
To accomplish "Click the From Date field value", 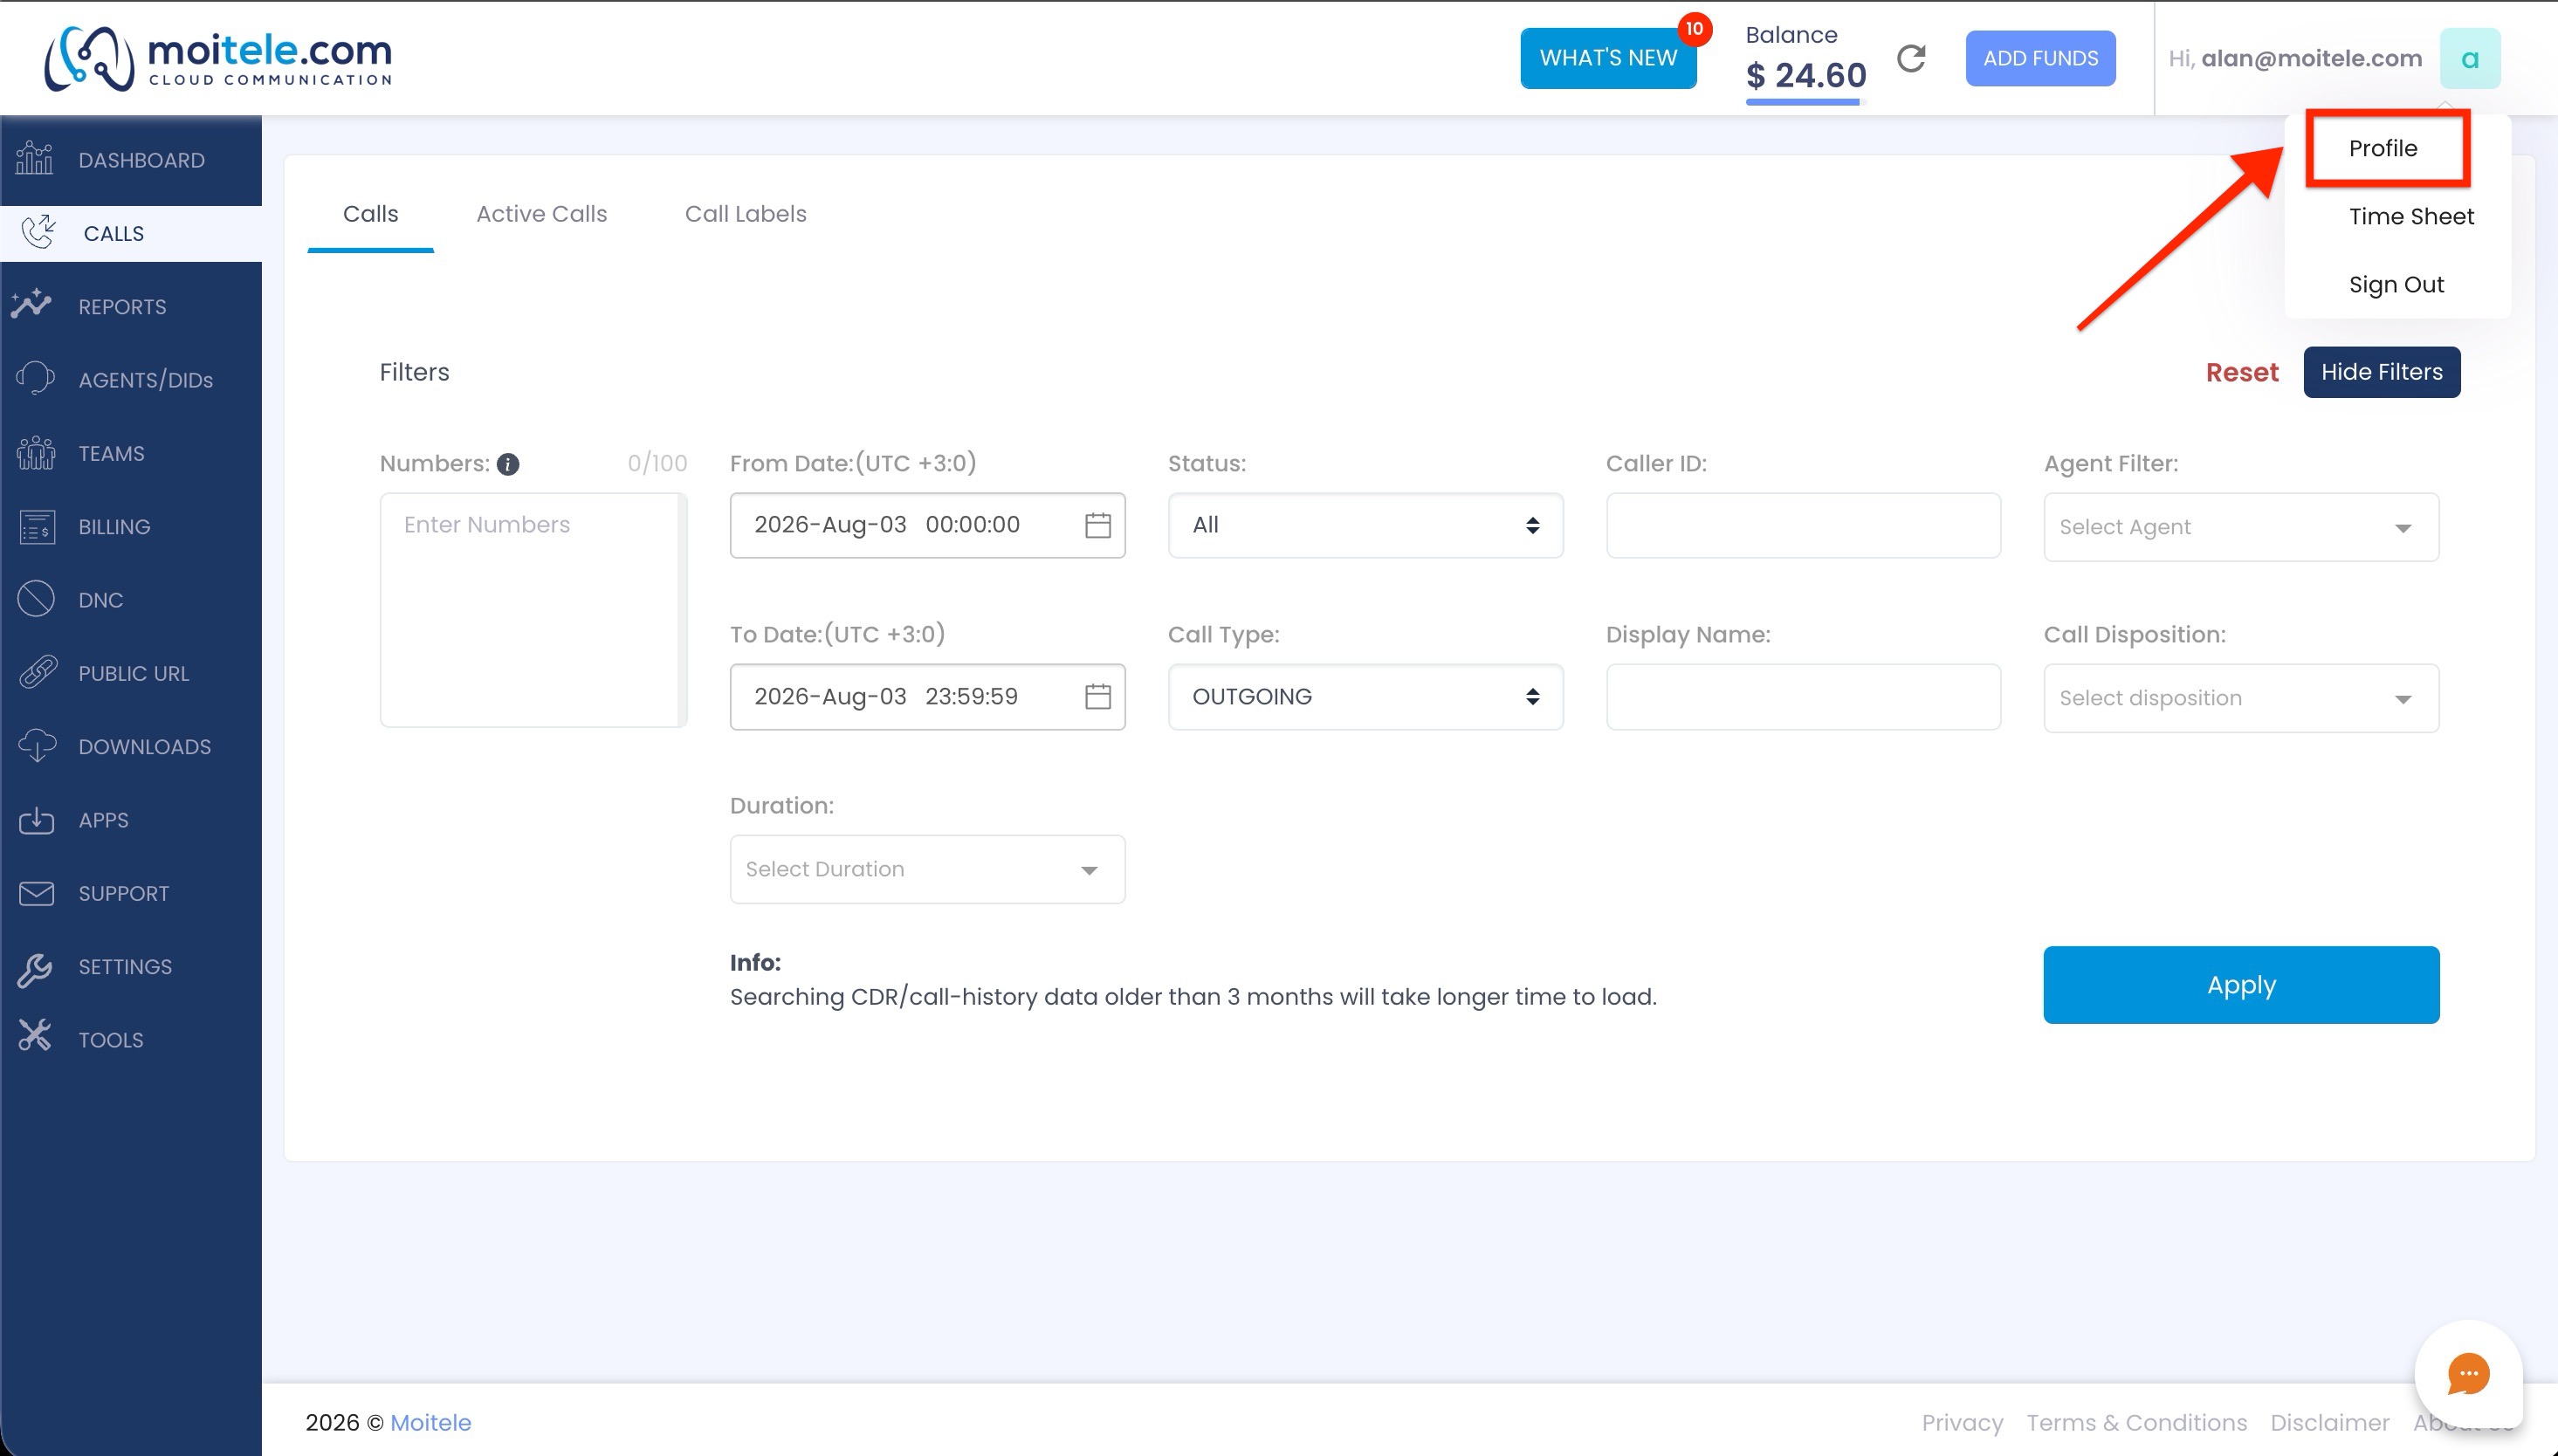I will 886,525.
